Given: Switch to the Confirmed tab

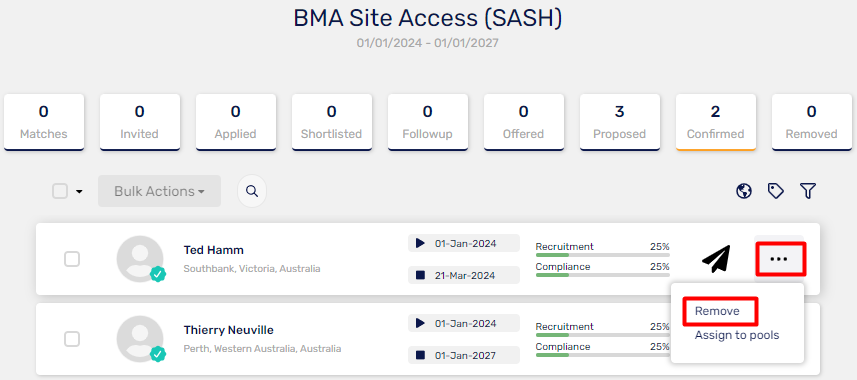Looking at the screenshot, I should point(716,122).
